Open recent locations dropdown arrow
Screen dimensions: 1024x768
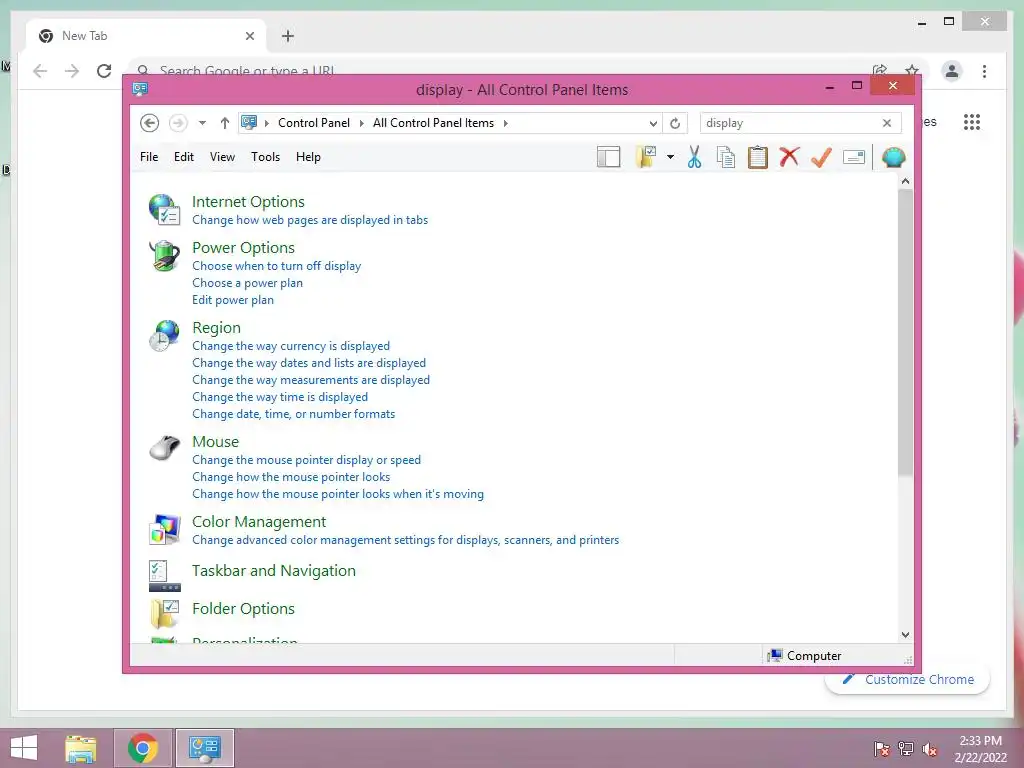click(202, 123)
